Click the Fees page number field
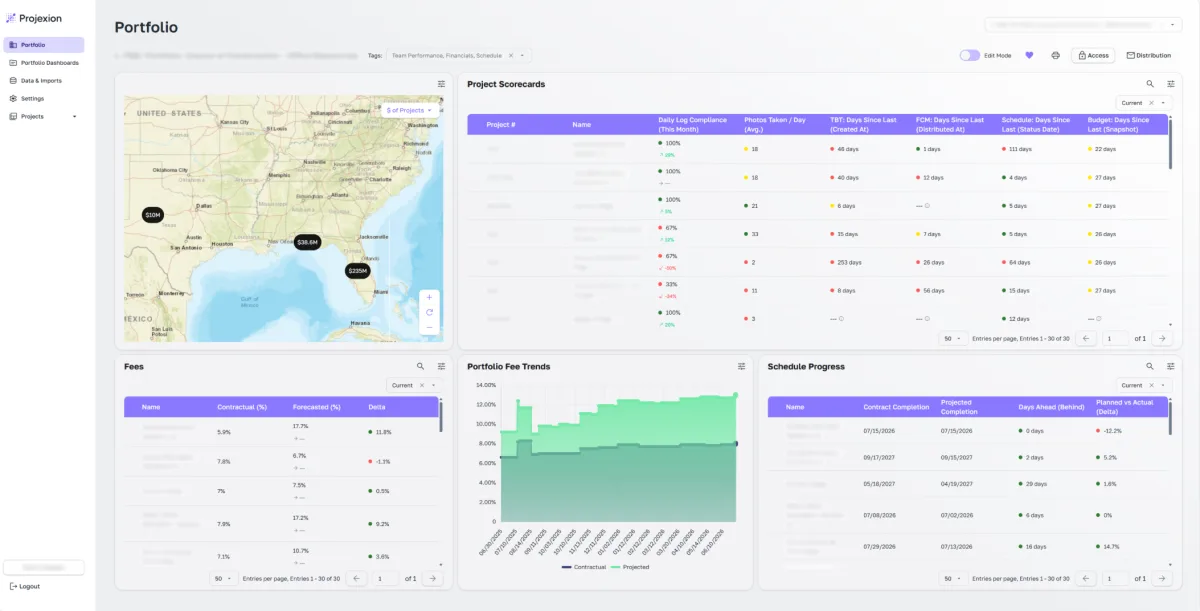Image resolution: width=1200 pixels, height=611 pixels. [x=386, y=578]
